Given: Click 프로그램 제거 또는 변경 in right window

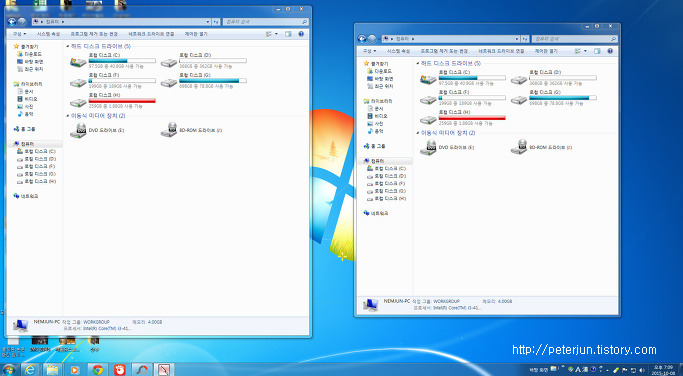Looking at the screenshot, I should tap(444, 51).
